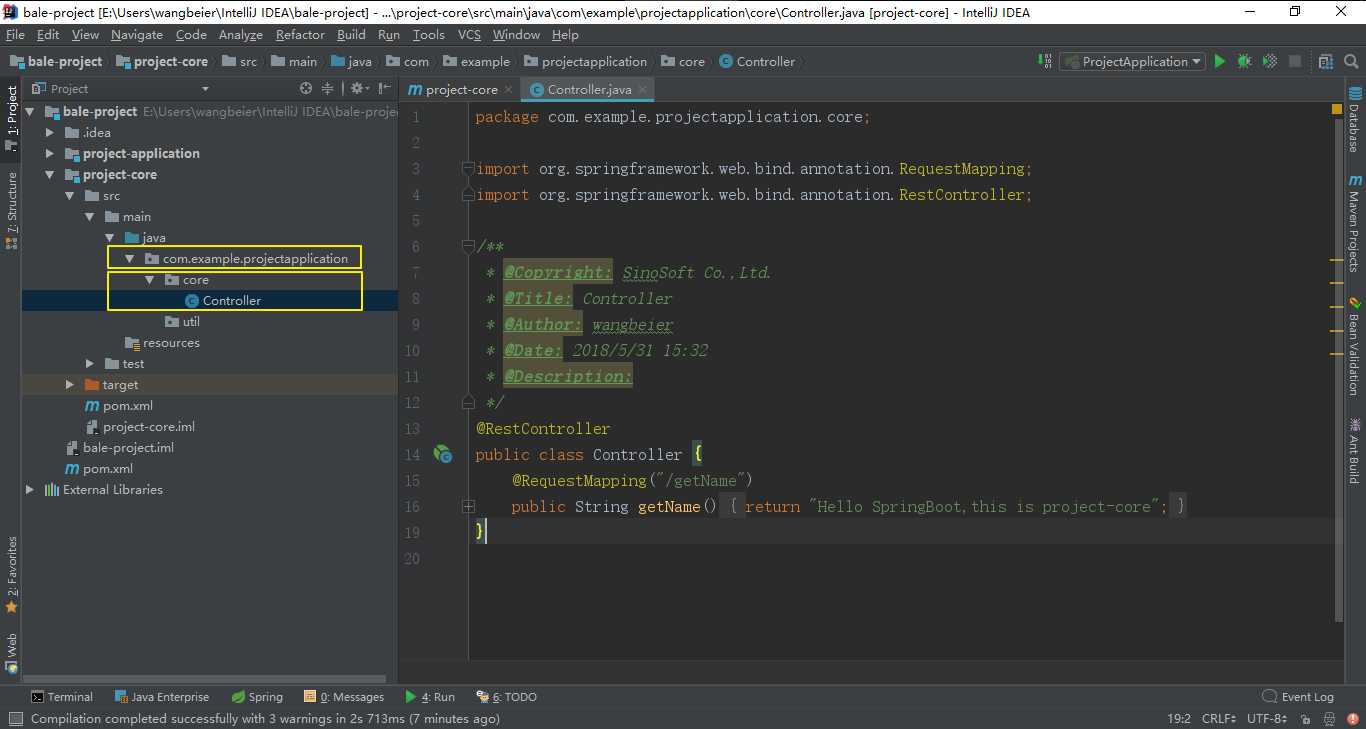
Task: Open the Navigate menu
Action: coord(137,35)
